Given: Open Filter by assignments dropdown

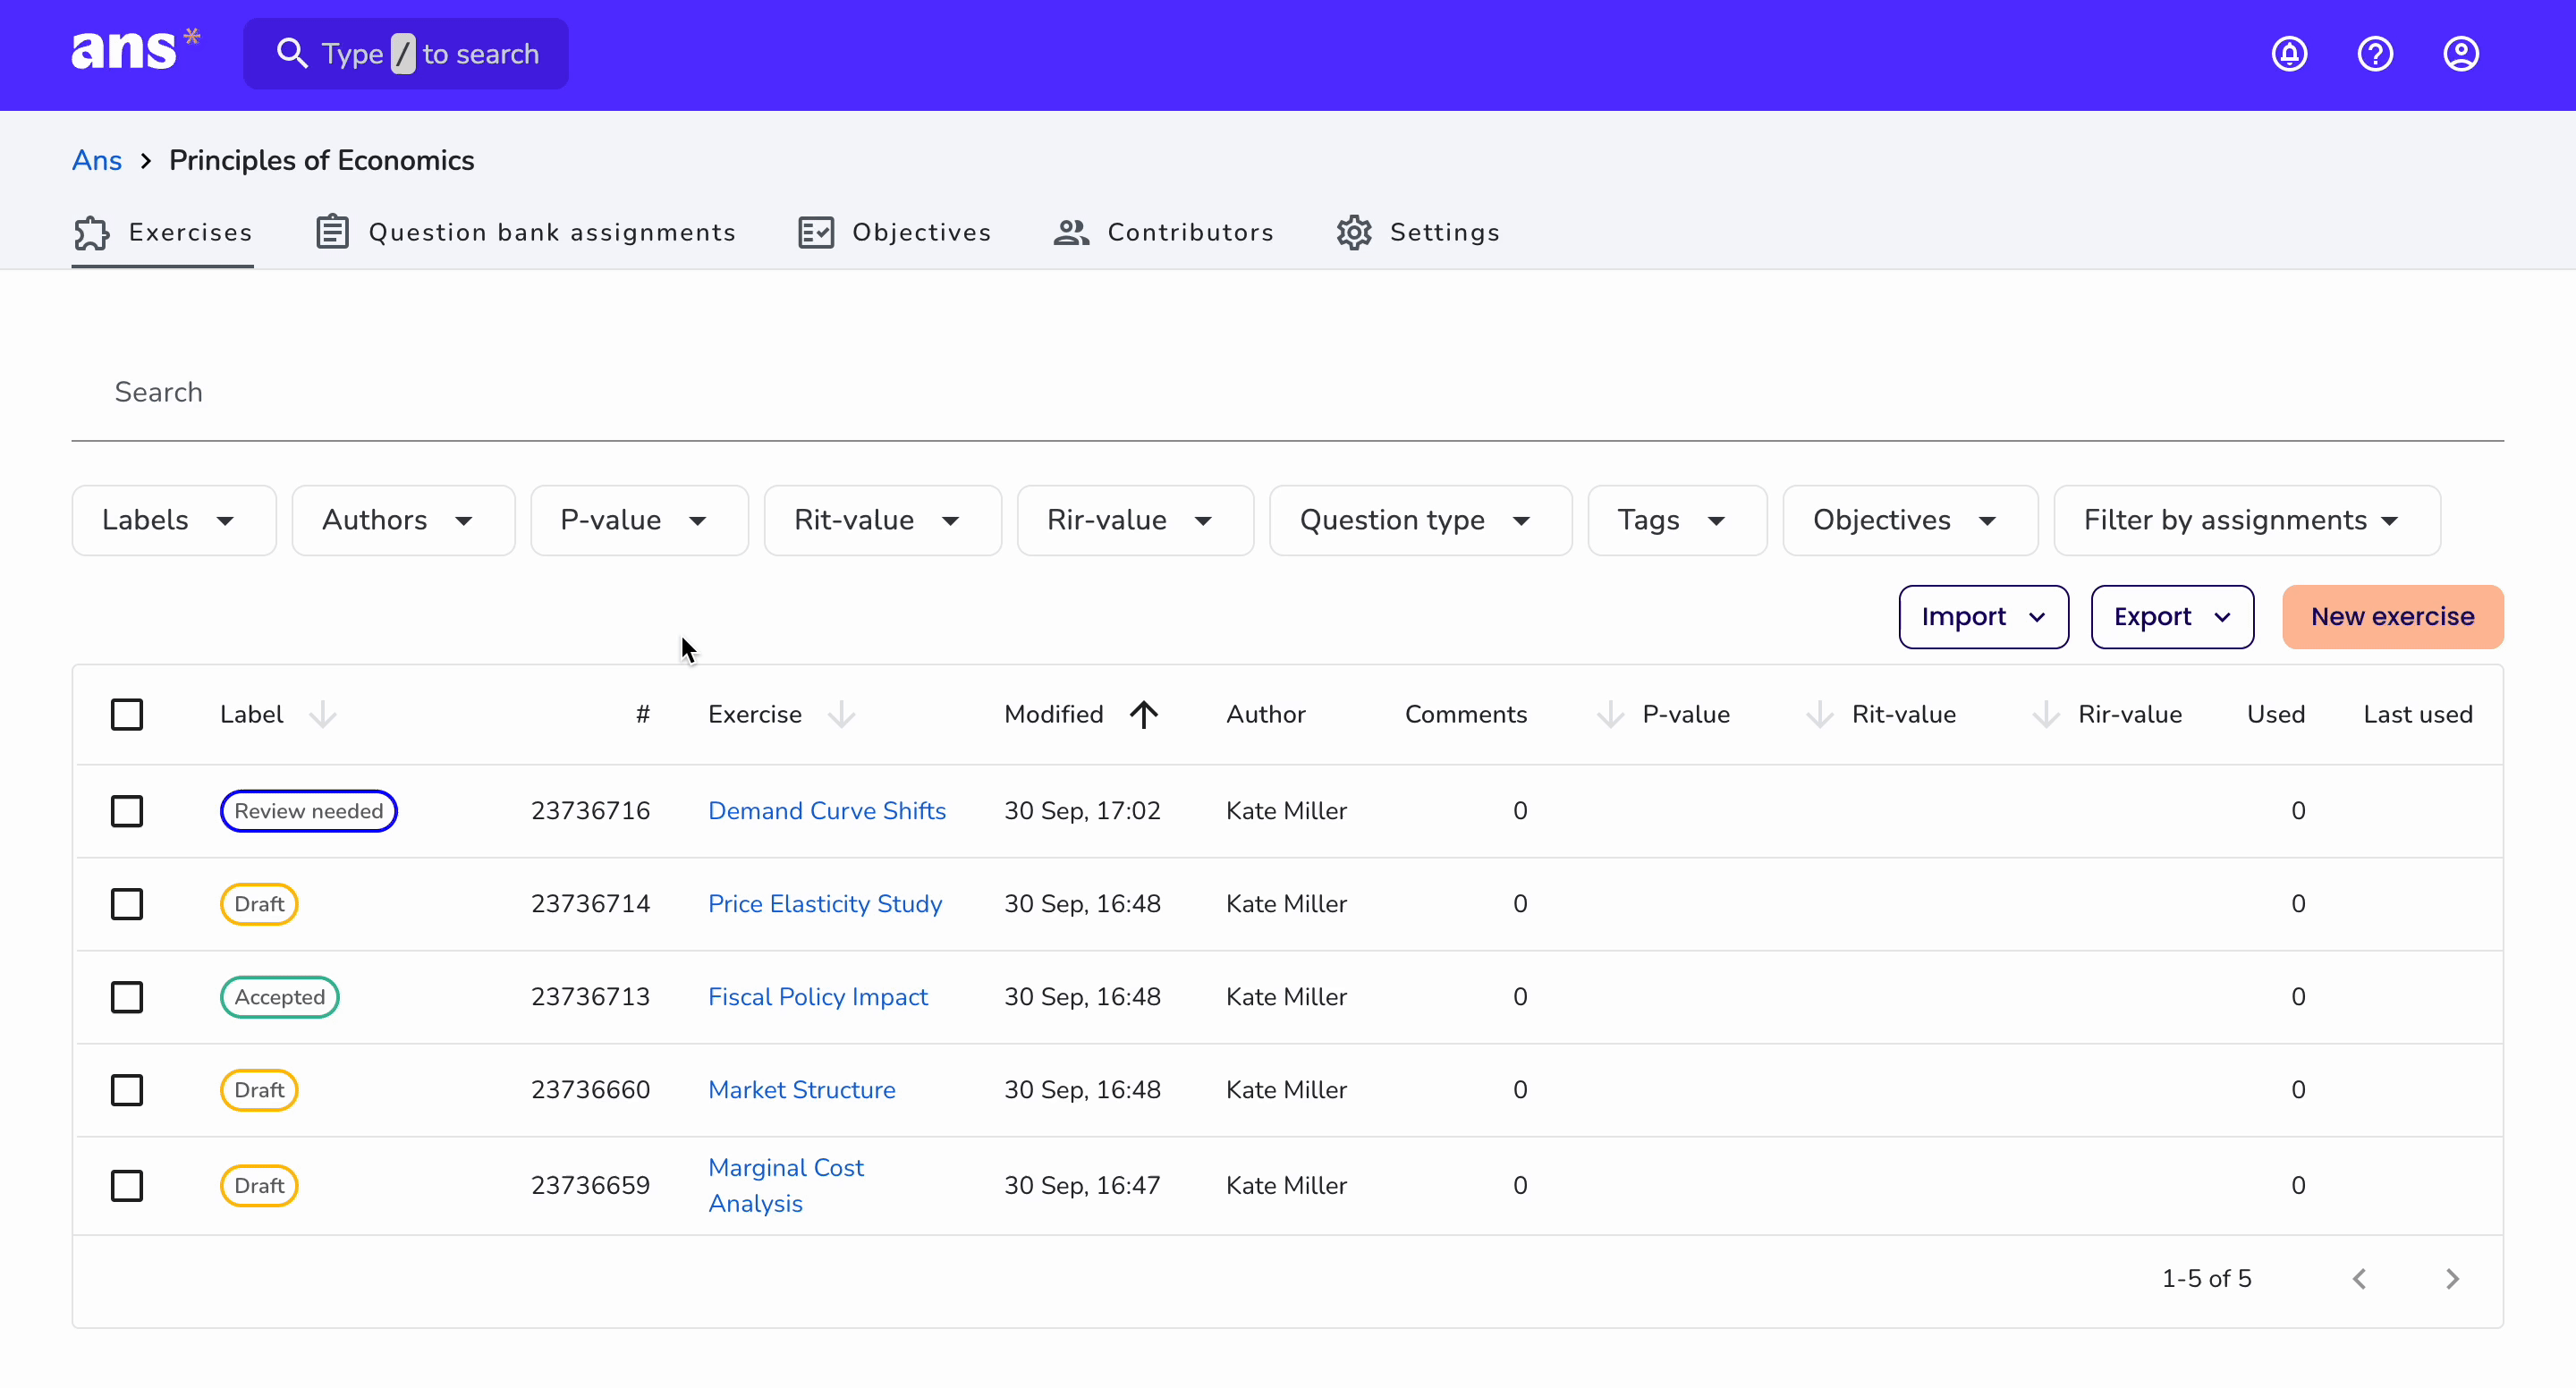Looking at the screenshot, I should coord(2247,520).
